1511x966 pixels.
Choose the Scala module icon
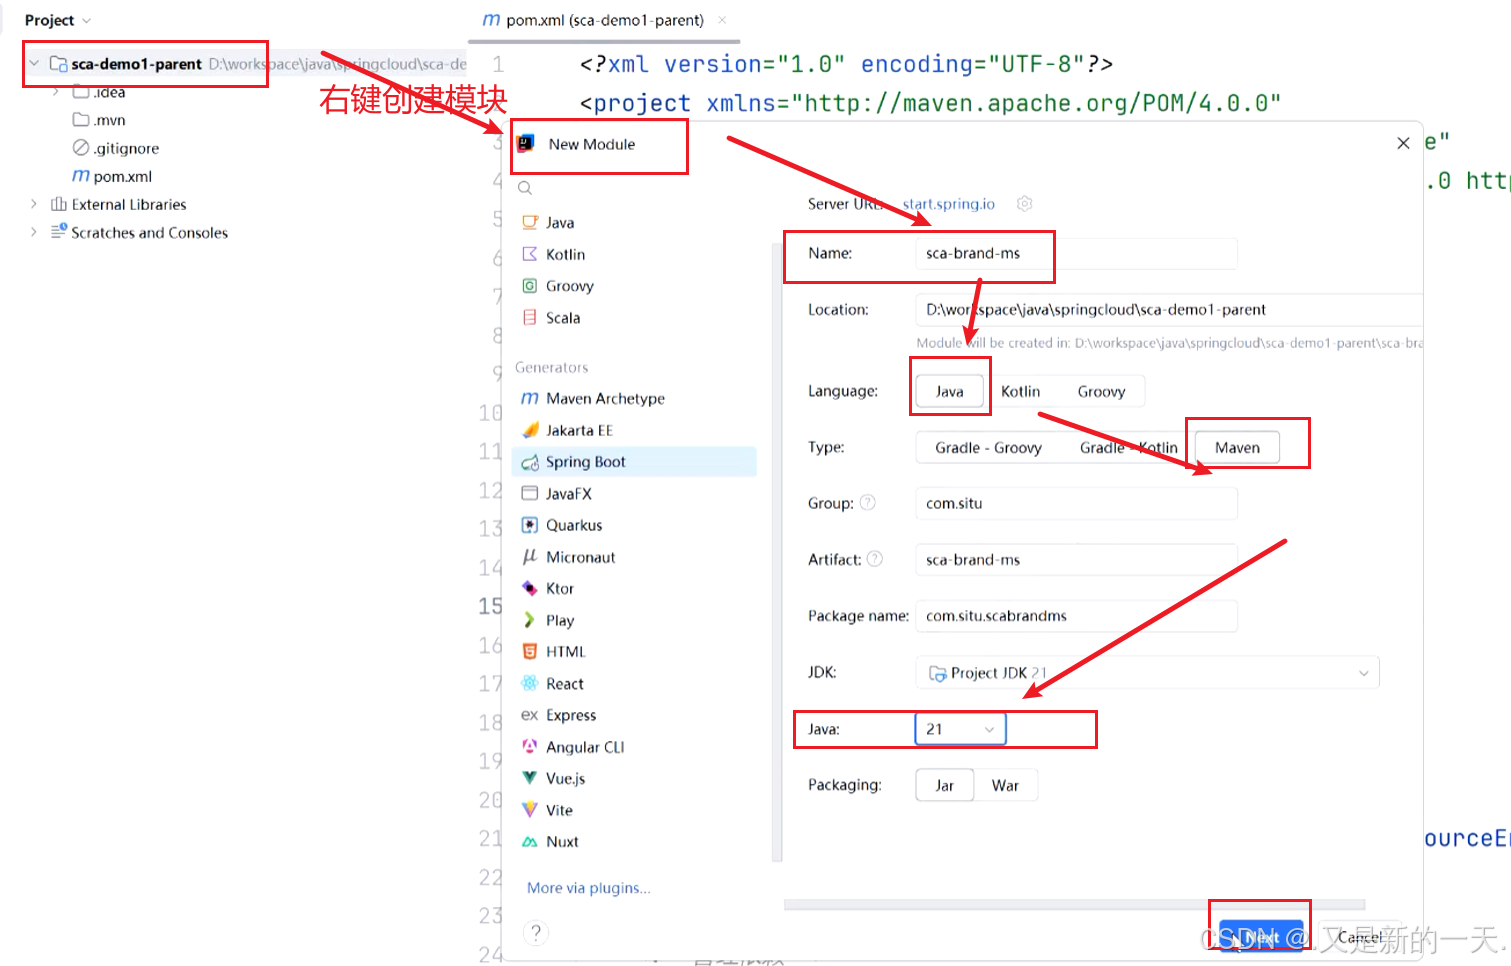point(530,317)
